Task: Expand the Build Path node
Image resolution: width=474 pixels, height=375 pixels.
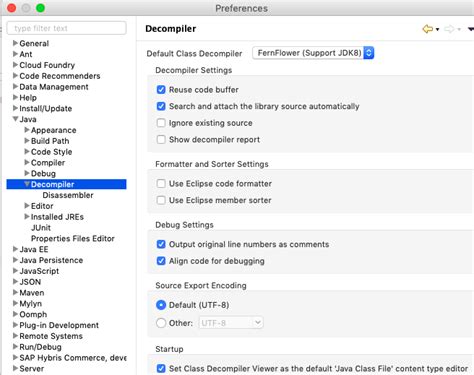Action: tap(27, 141)
